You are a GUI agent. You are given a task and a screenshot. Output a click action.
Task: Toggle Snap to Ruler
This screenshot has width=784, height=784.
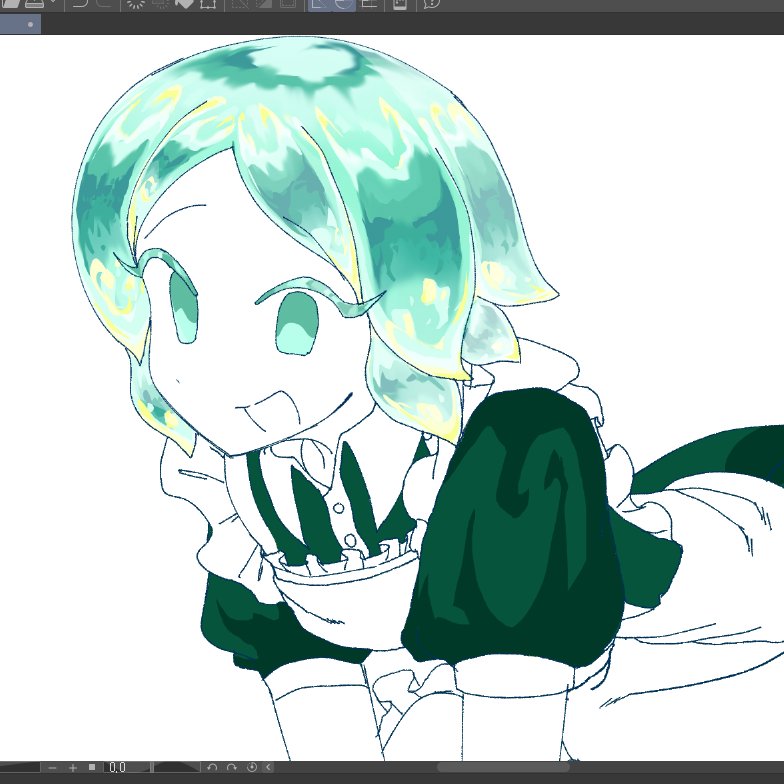(x=319, y=4)
